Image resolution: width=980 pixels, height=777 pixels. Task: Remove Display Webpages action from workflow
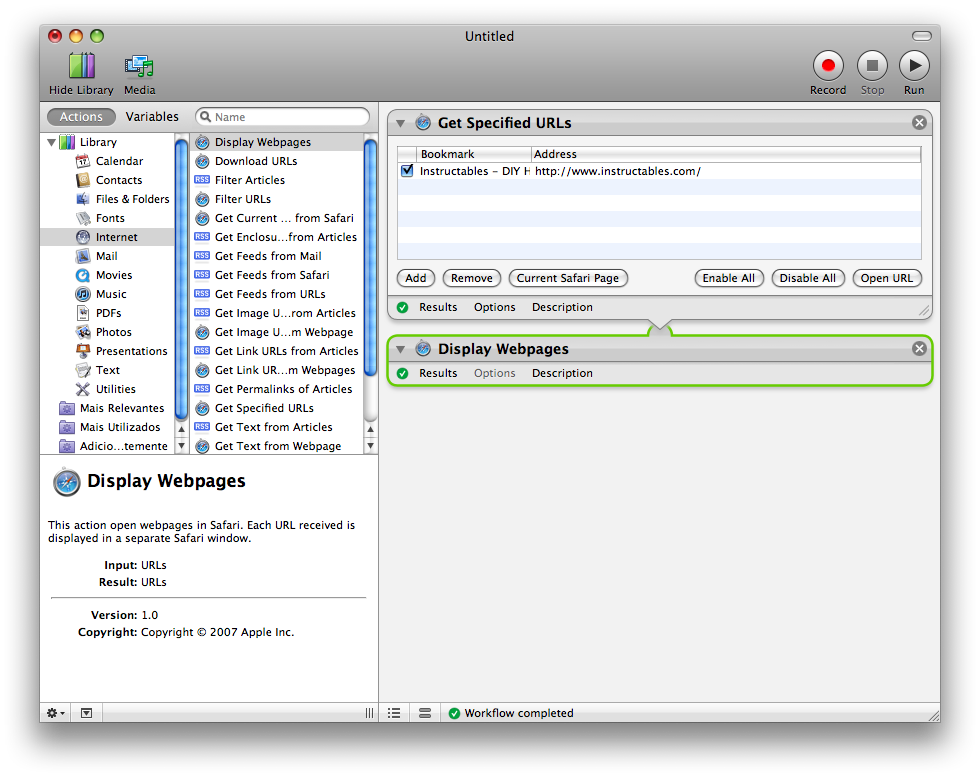coord(919,348)
